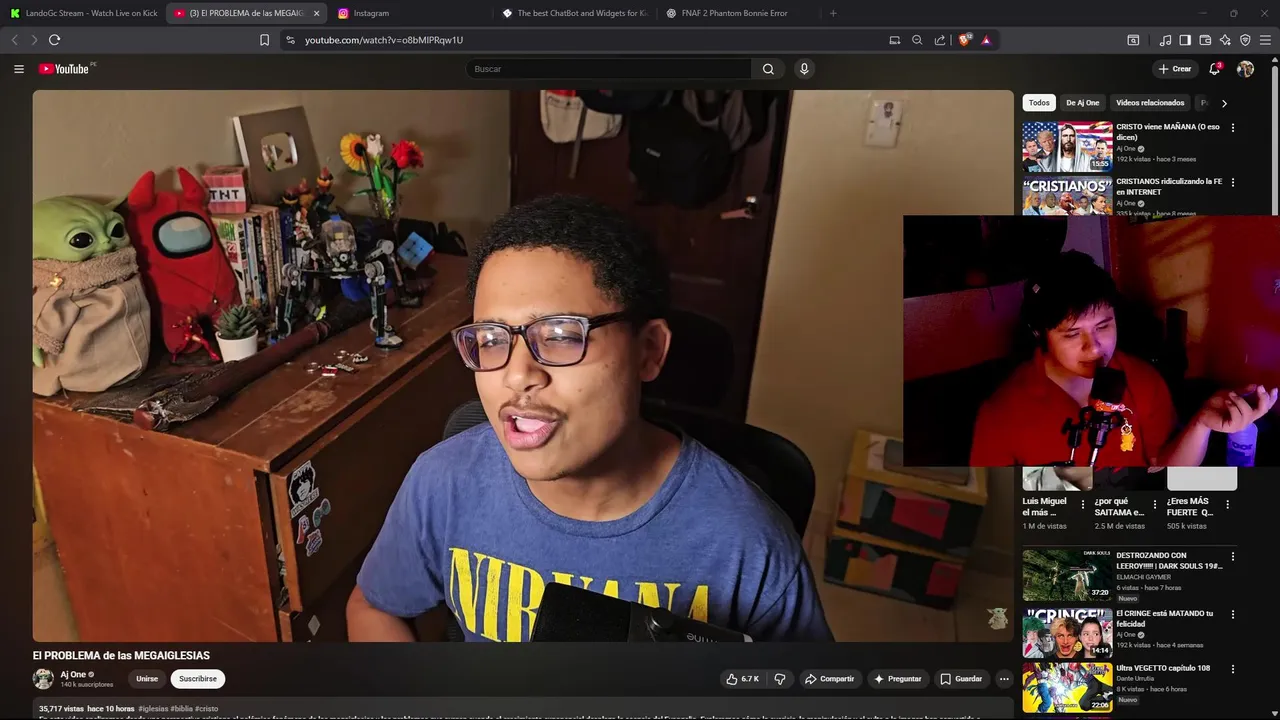Image resolution: width=1280 pixels, height=720 pixels.
Task: Open the notifications bell
Action: pos(1215,69)
